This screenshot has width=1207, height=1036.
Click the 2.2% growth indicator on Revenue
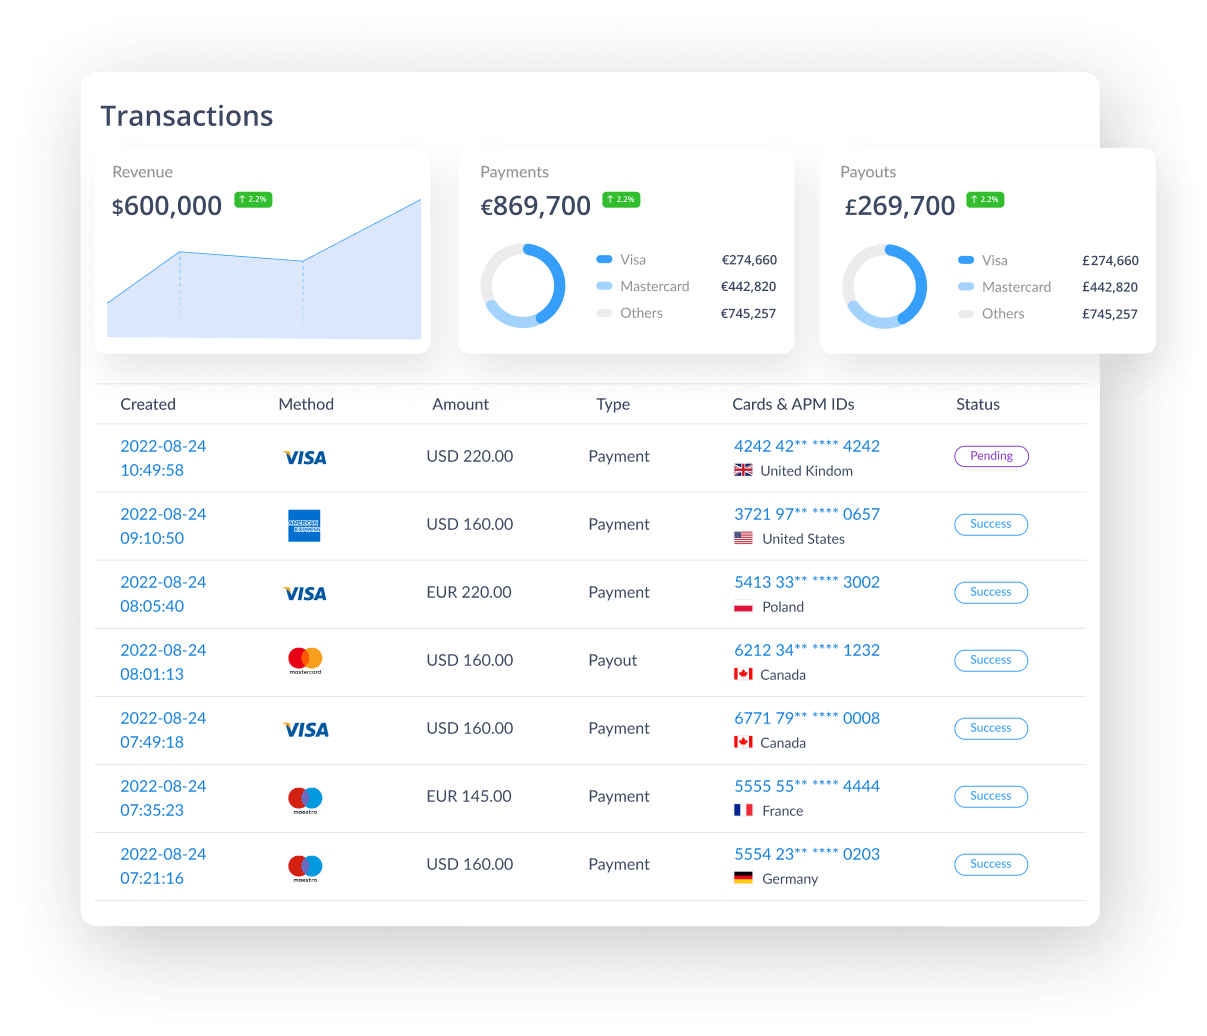(253, 199)
